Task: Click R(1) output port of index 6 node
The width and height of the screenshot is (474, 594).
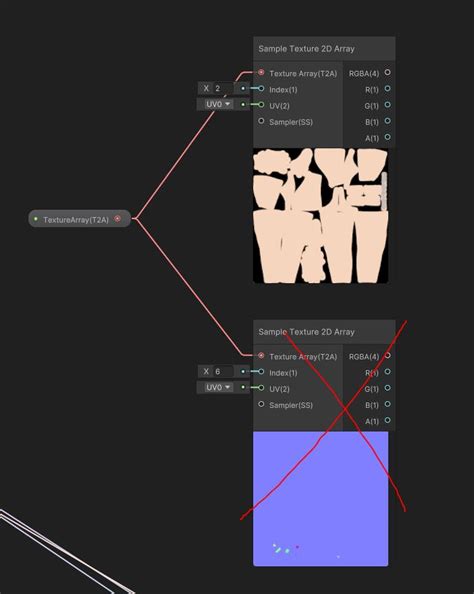Action: 387,371
